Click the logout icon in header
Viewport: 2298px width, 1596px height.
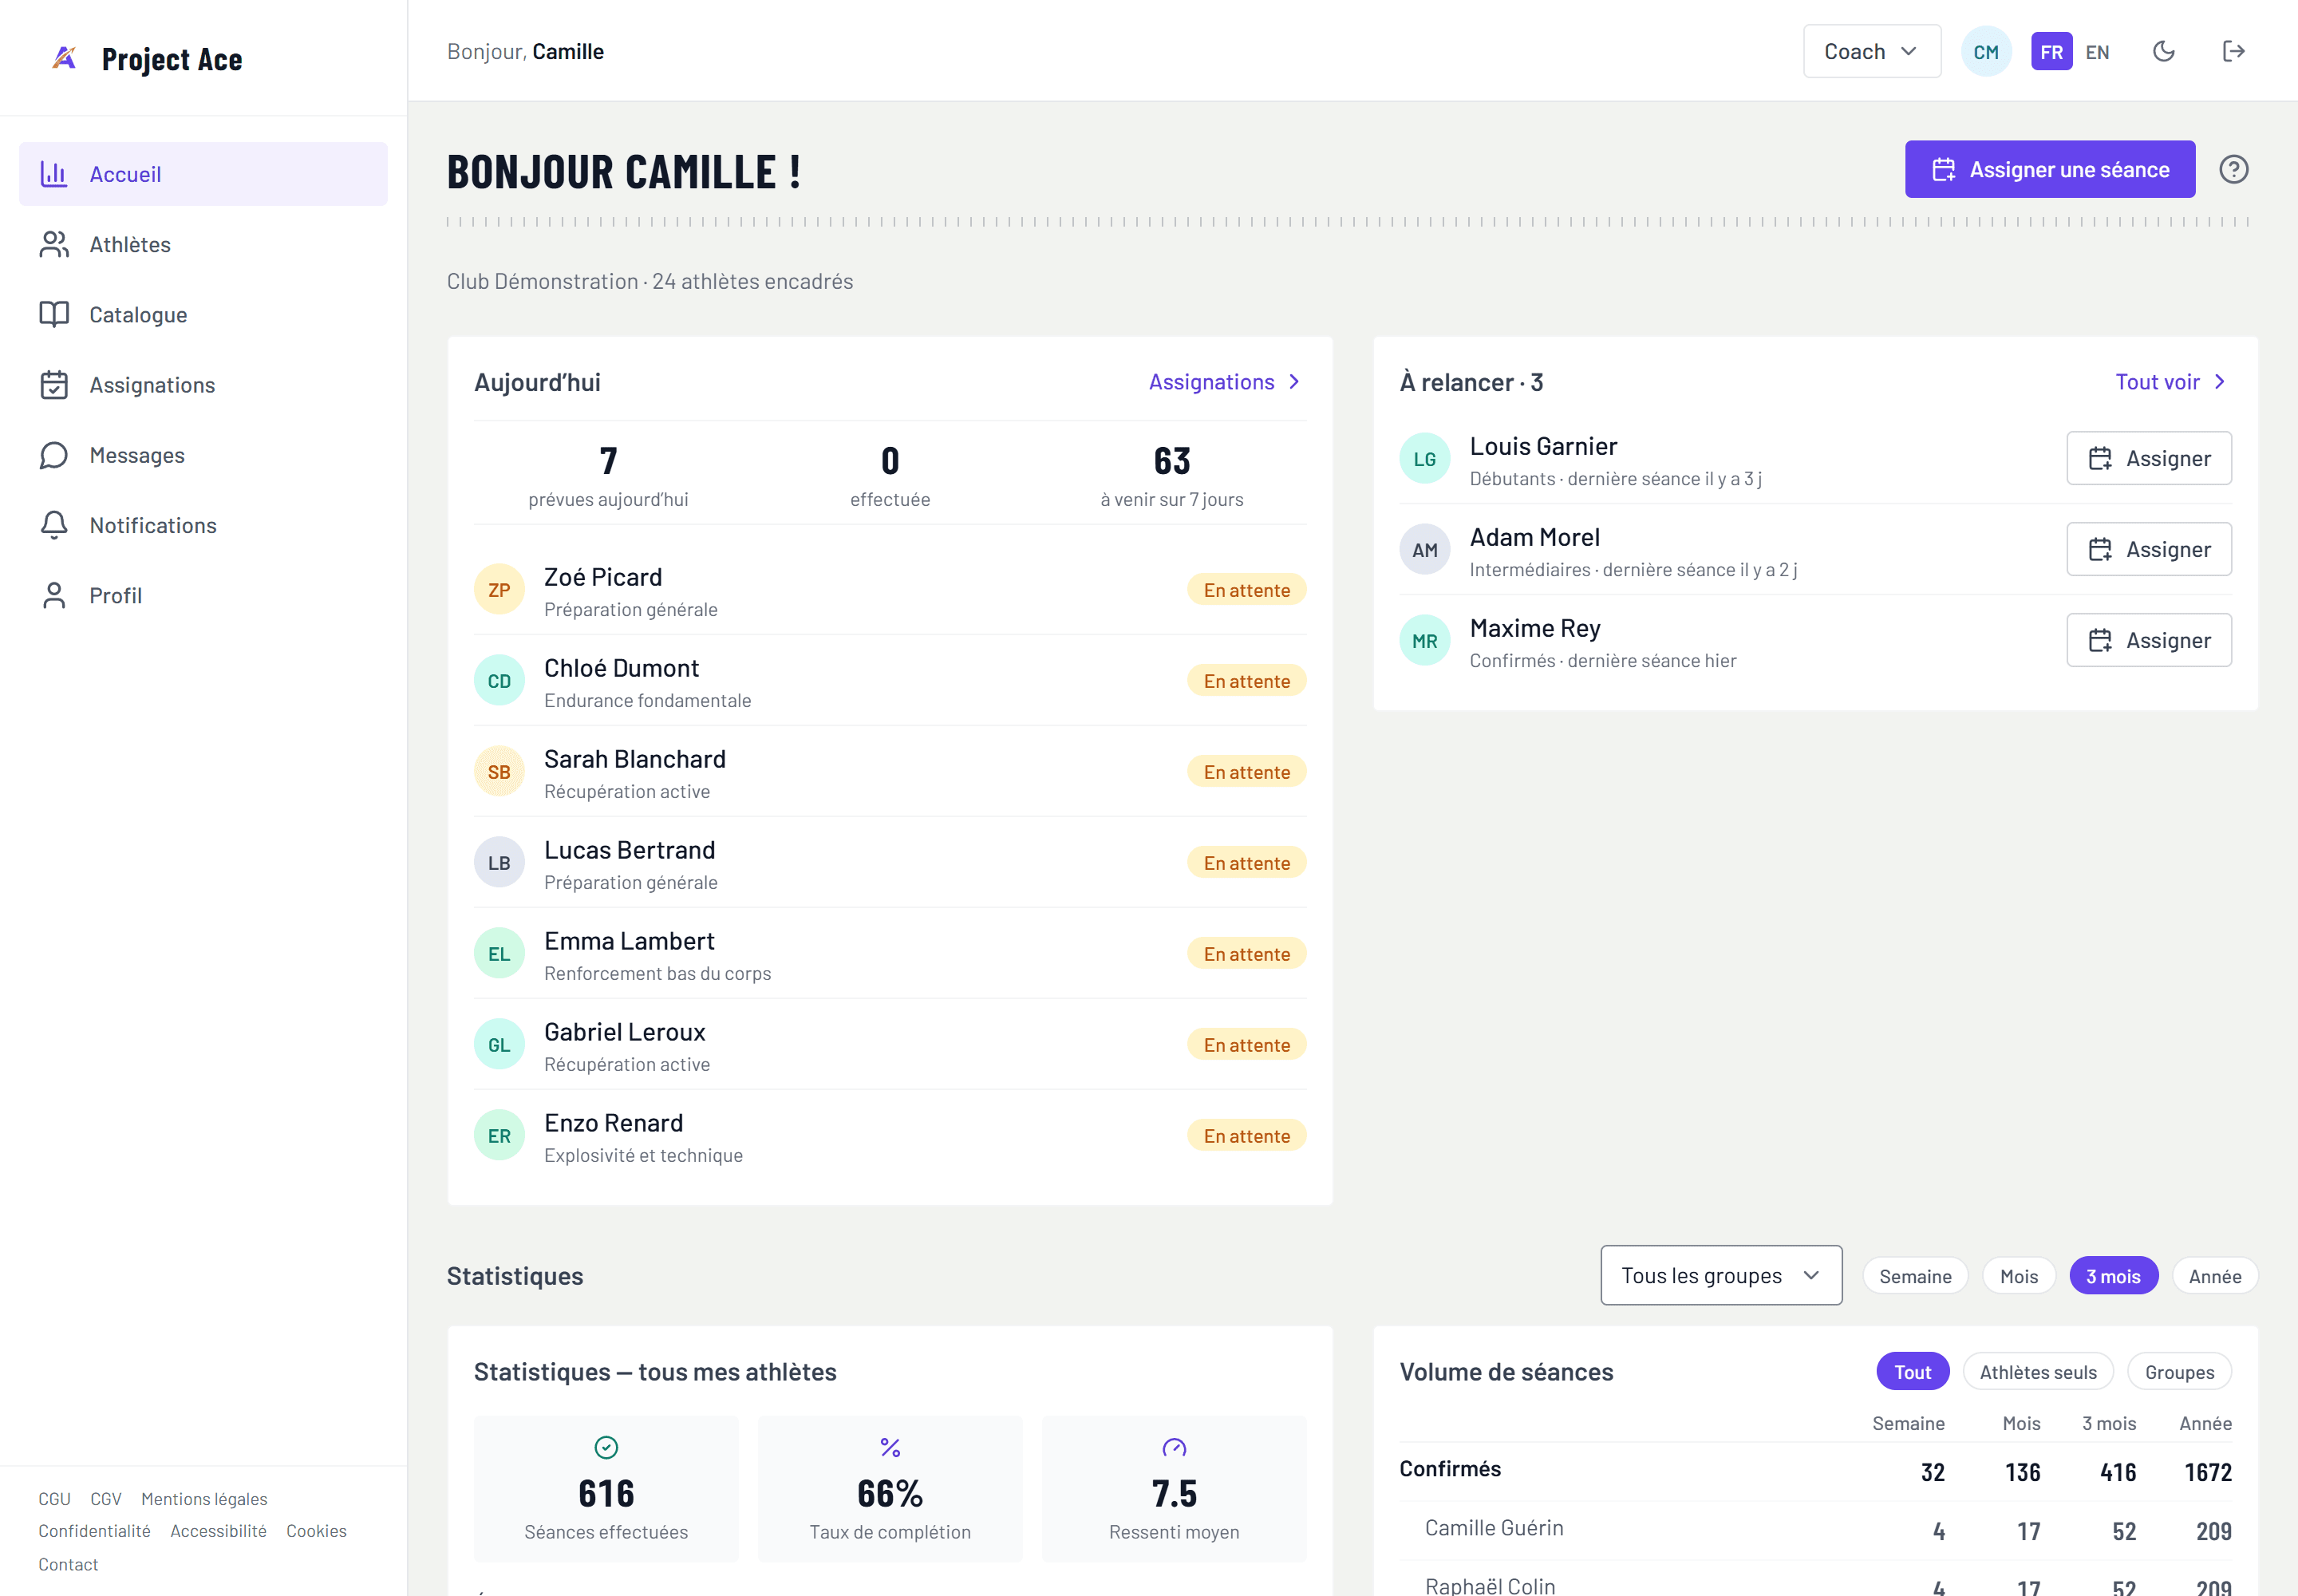click(x=2233, y=51)
